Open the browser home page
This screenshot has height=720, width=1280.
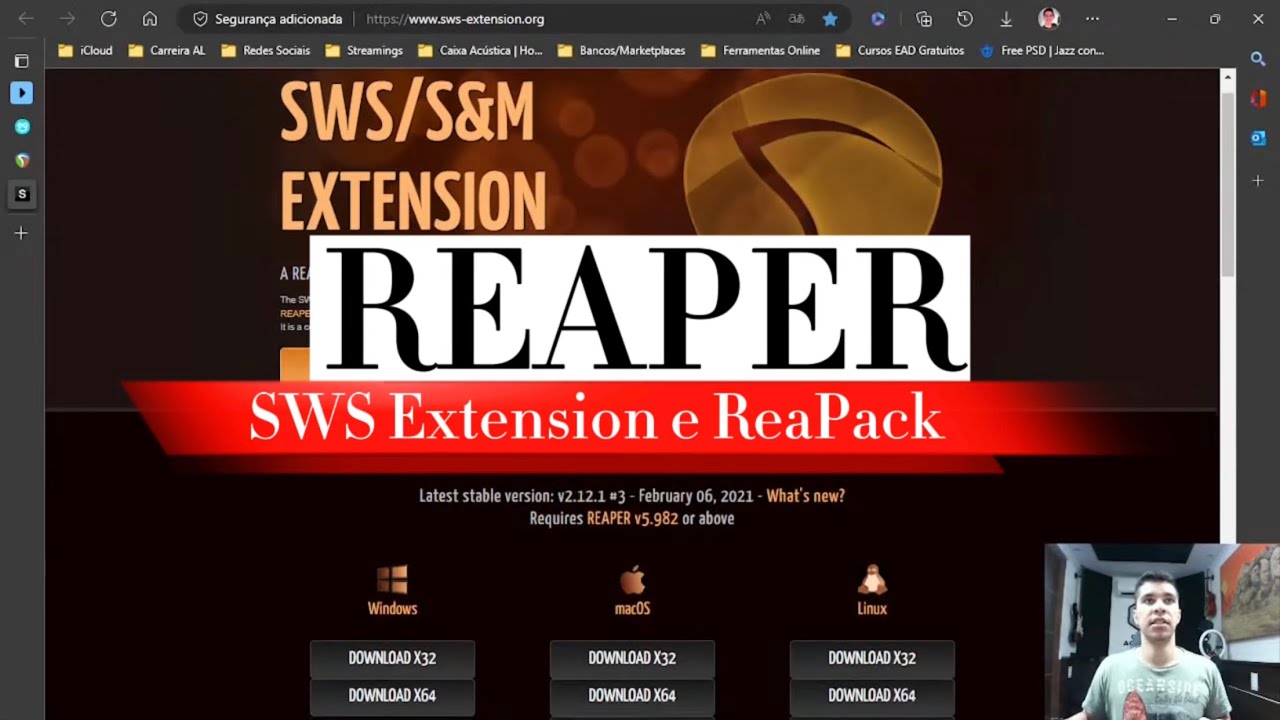tap(150, 19)
